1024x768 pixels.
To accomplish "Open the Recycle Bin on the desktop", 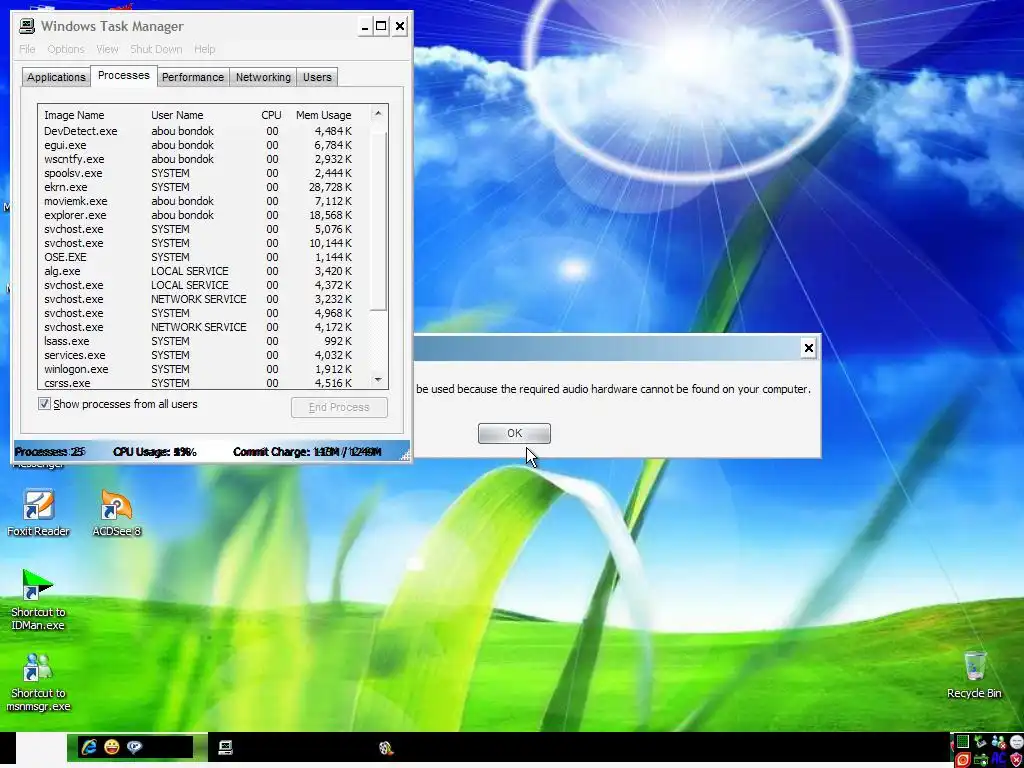I will point(974,674).
